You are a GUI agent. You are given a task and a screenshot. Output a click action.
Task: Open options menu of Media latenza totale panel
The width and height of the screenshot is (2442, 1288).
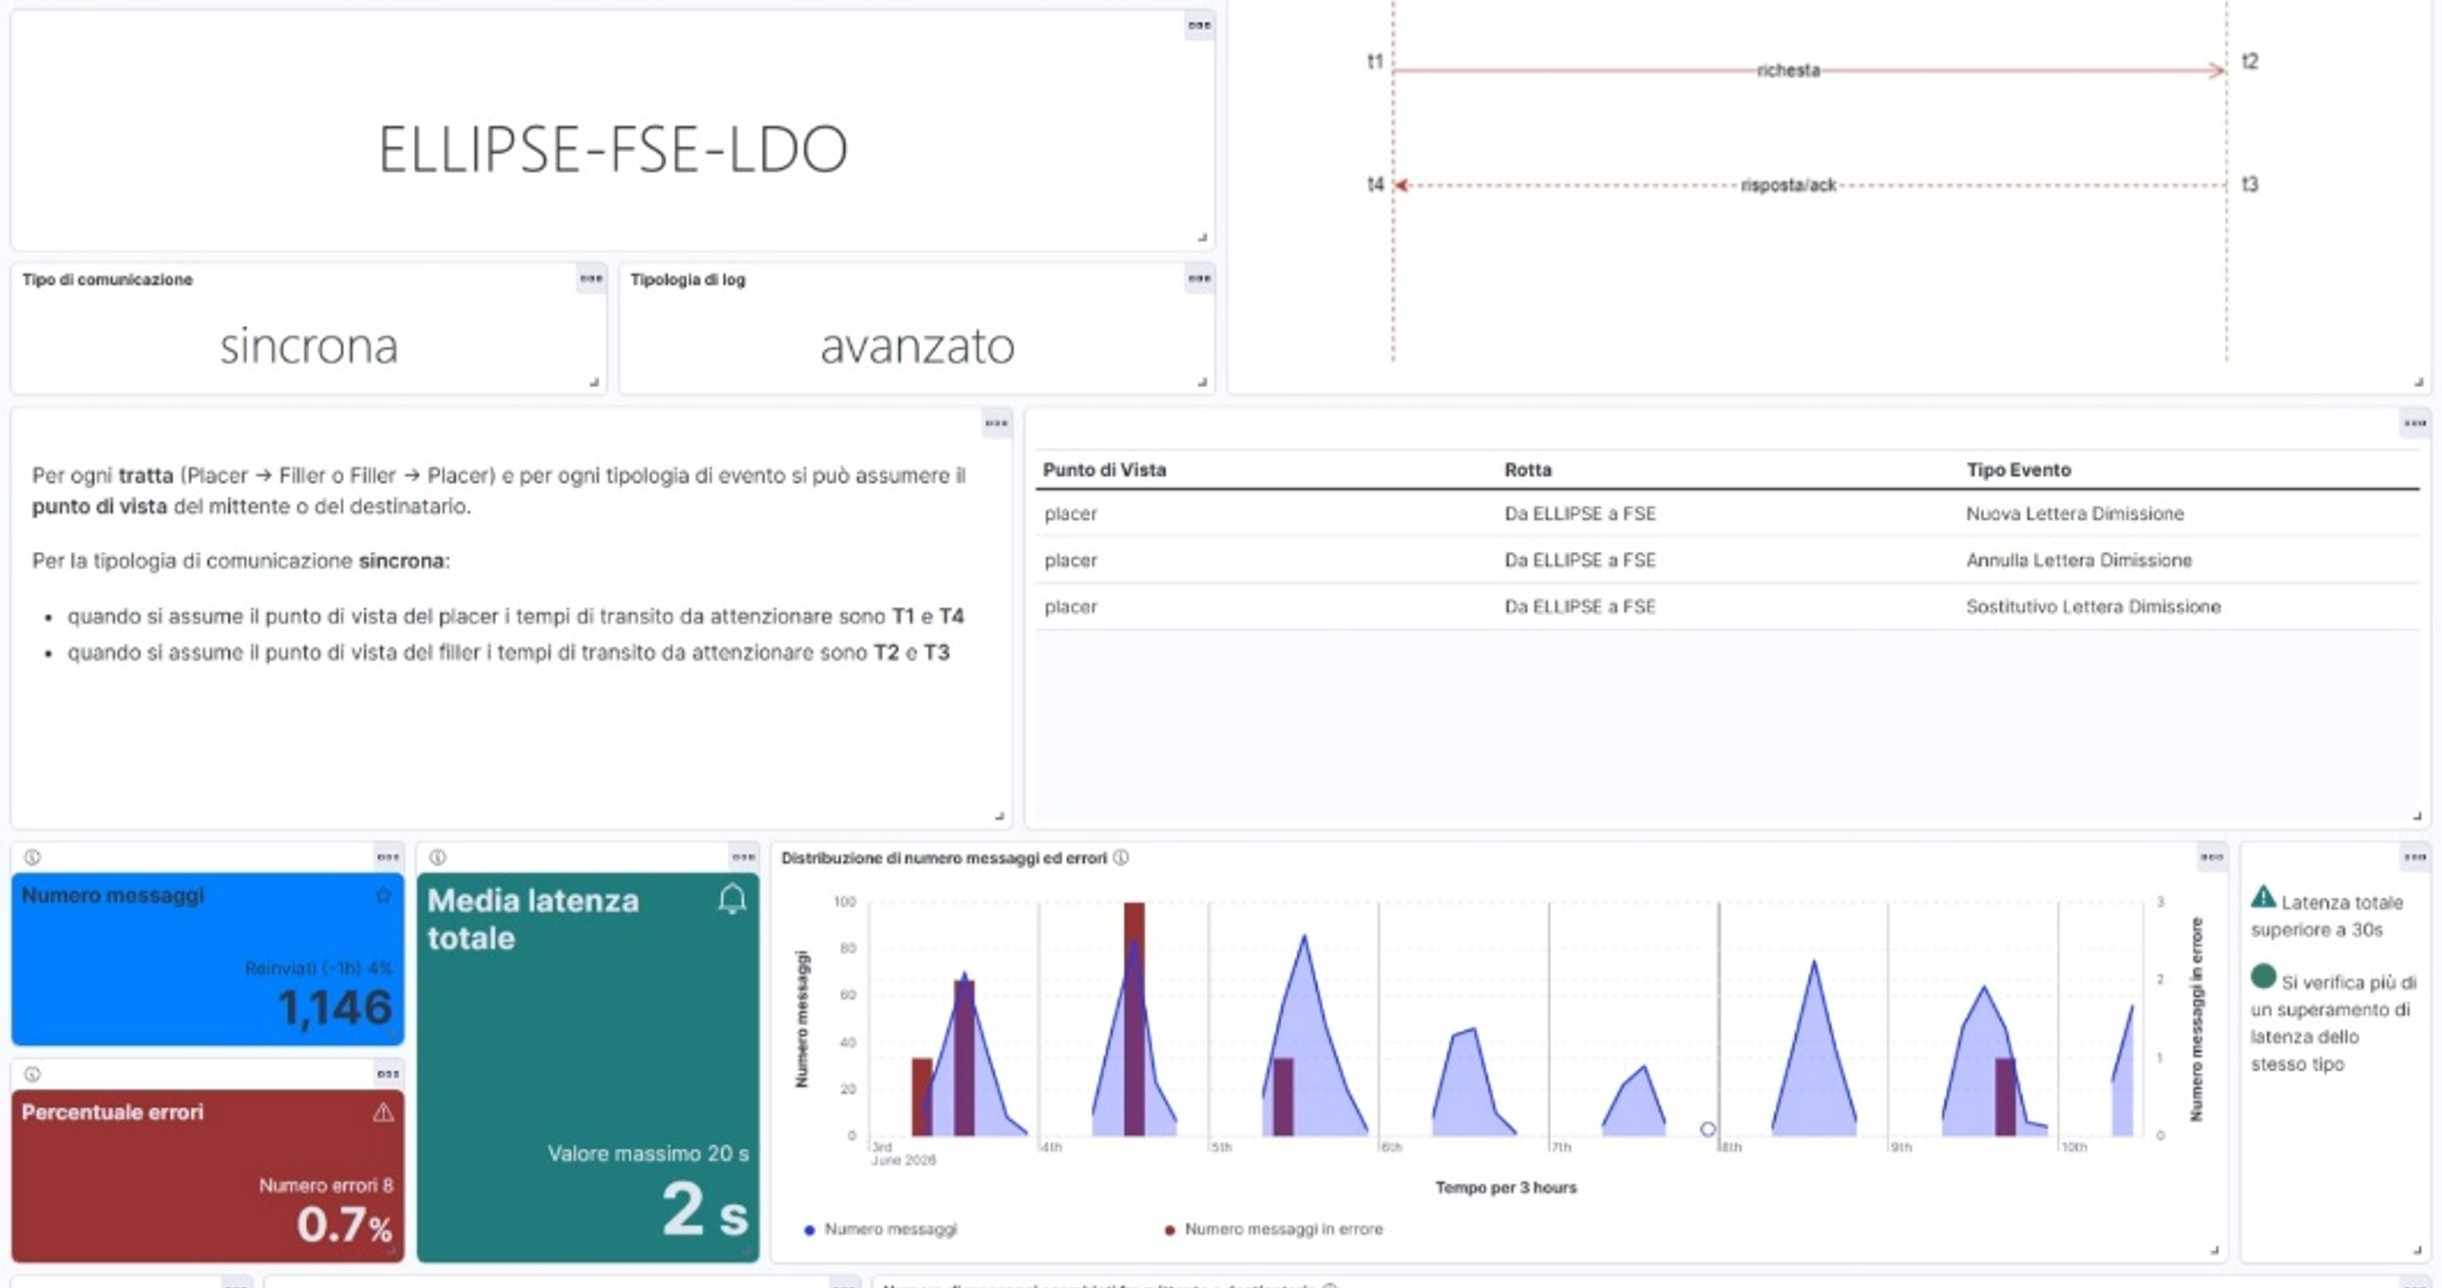tap(743, 857)
